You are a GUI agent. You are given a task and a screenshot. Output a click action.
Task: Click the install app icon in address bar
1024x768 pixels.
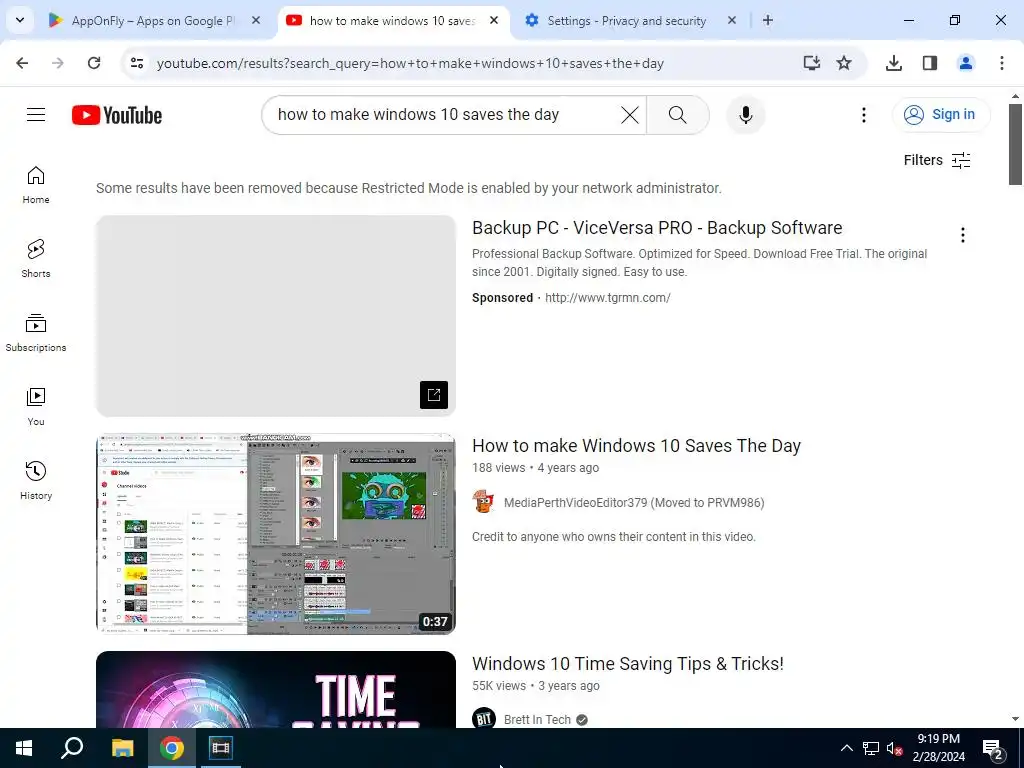[811, 63]
